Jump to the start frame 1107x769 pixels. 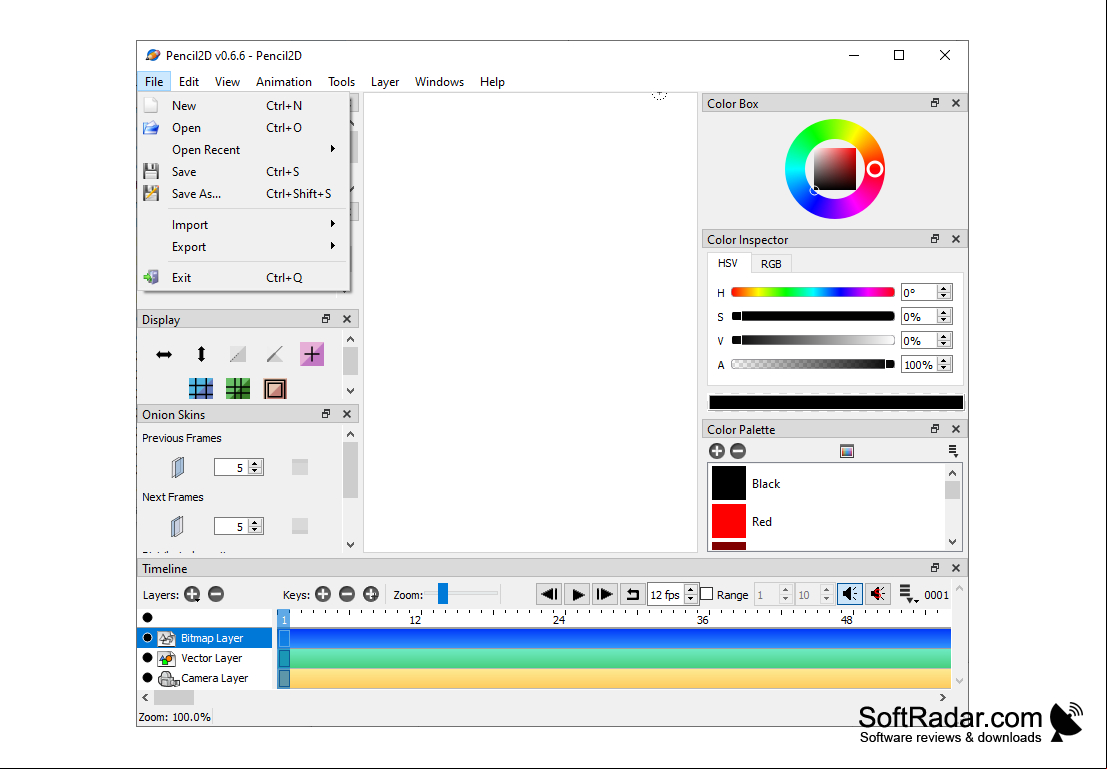coord(549,595)
